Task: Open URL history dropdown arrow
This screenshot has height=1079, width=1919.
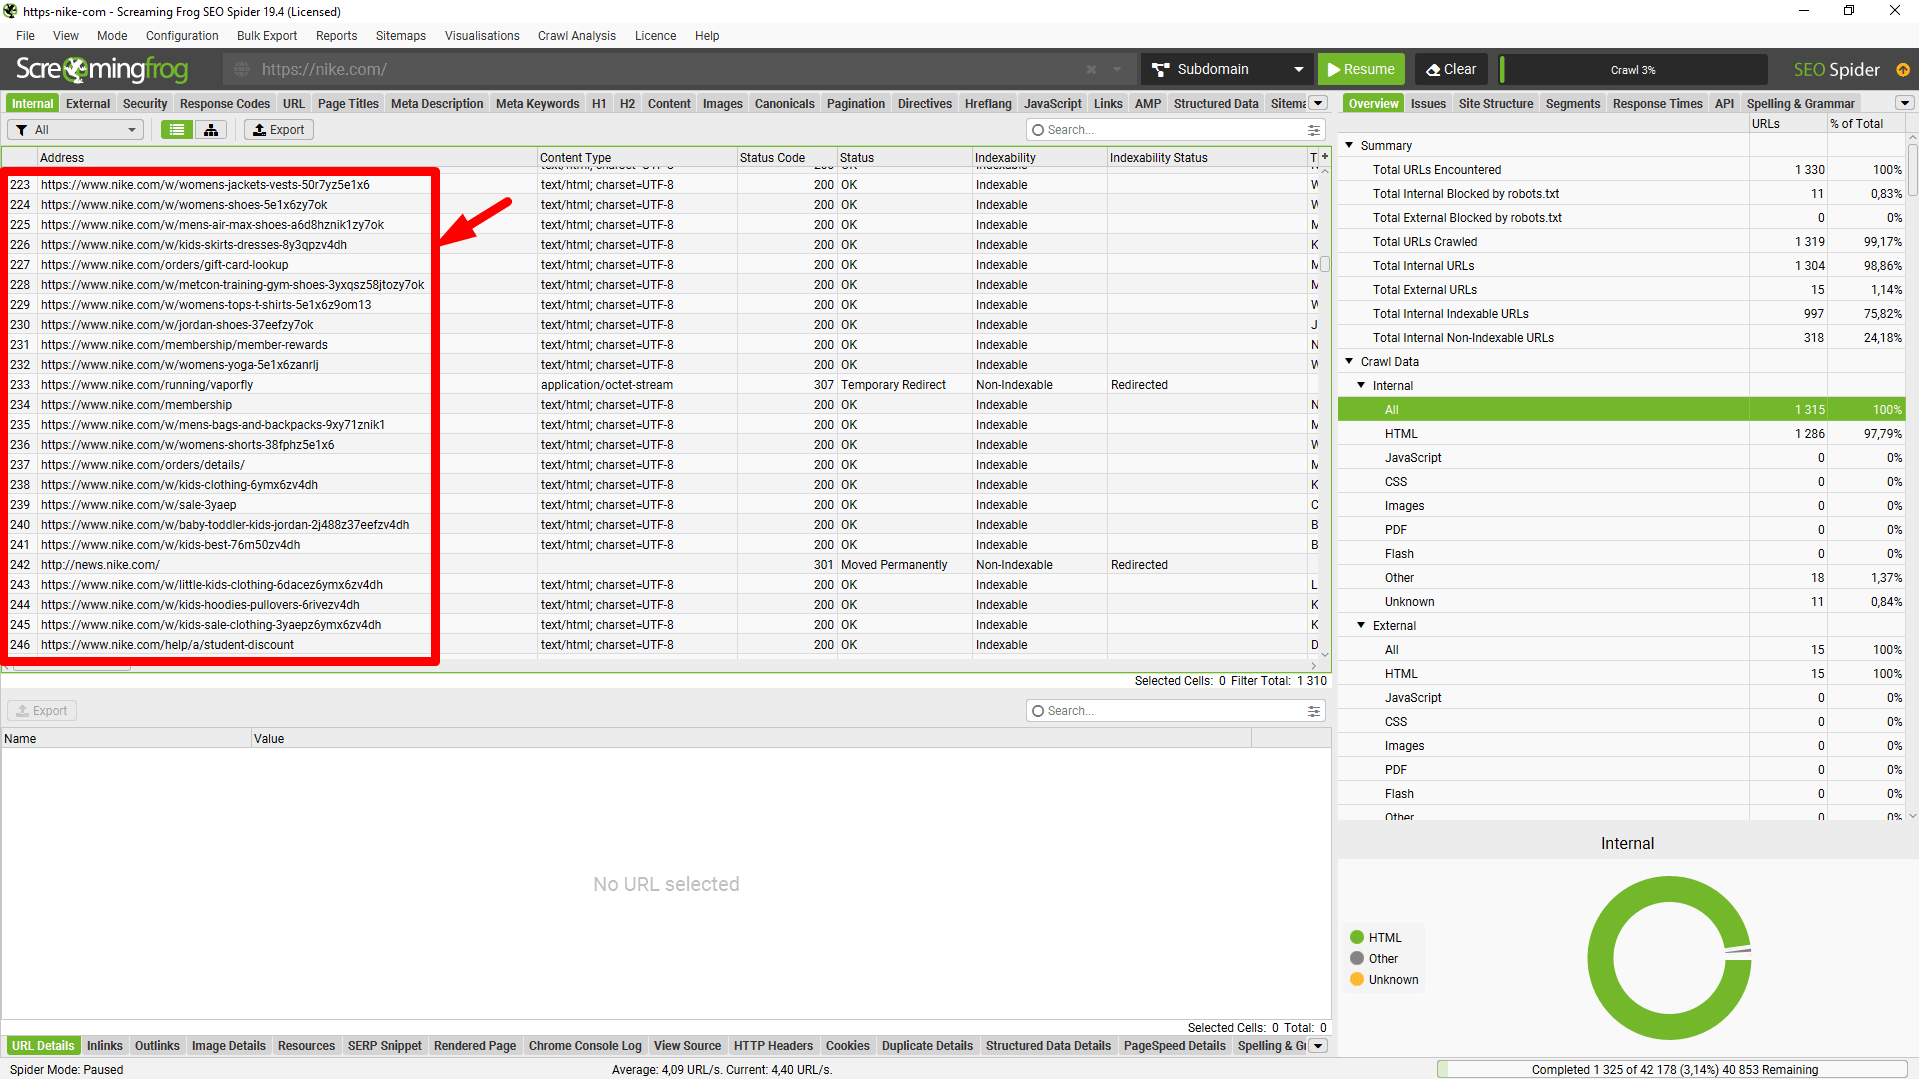Action: tap(1117, 69)
